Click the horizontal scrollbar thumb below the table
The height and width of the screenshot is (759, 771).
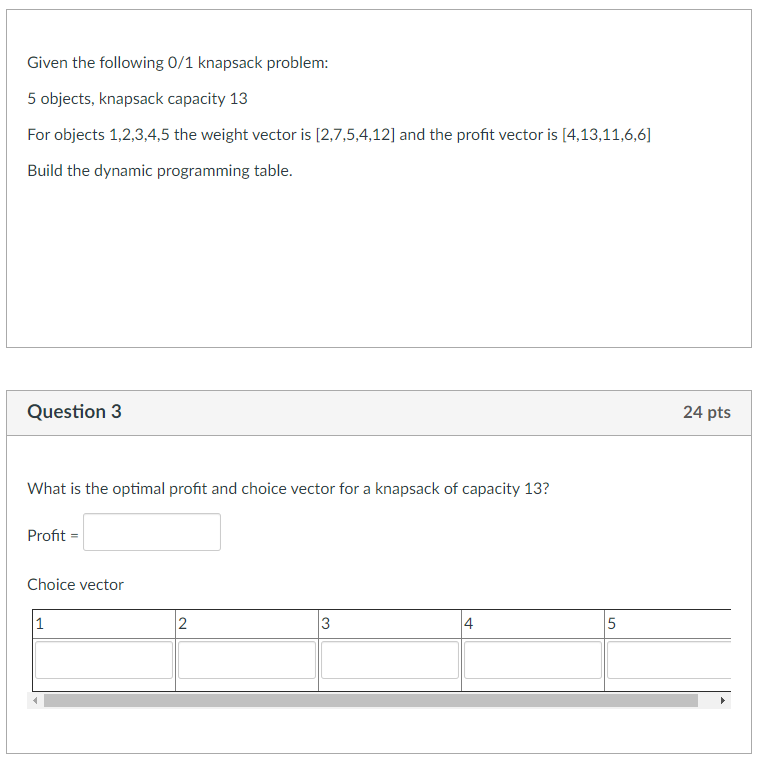[x=371, y=700]
